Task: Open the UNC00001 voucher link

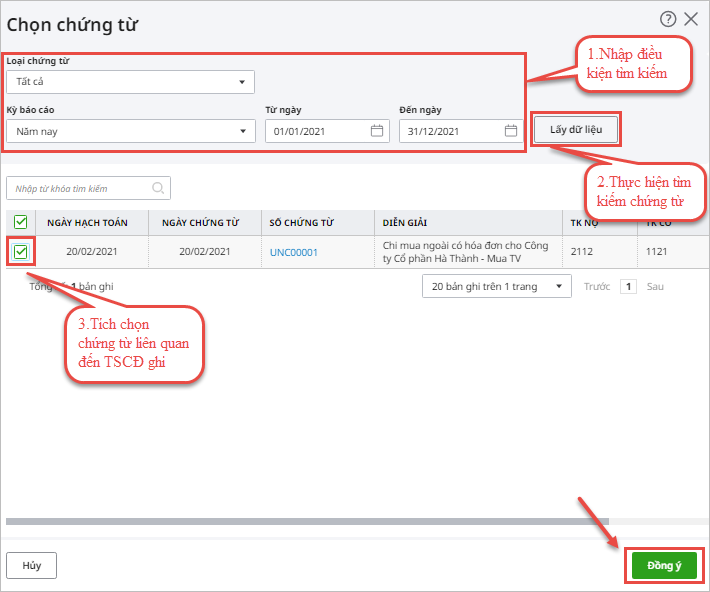Action: click(x=294, y=252)
